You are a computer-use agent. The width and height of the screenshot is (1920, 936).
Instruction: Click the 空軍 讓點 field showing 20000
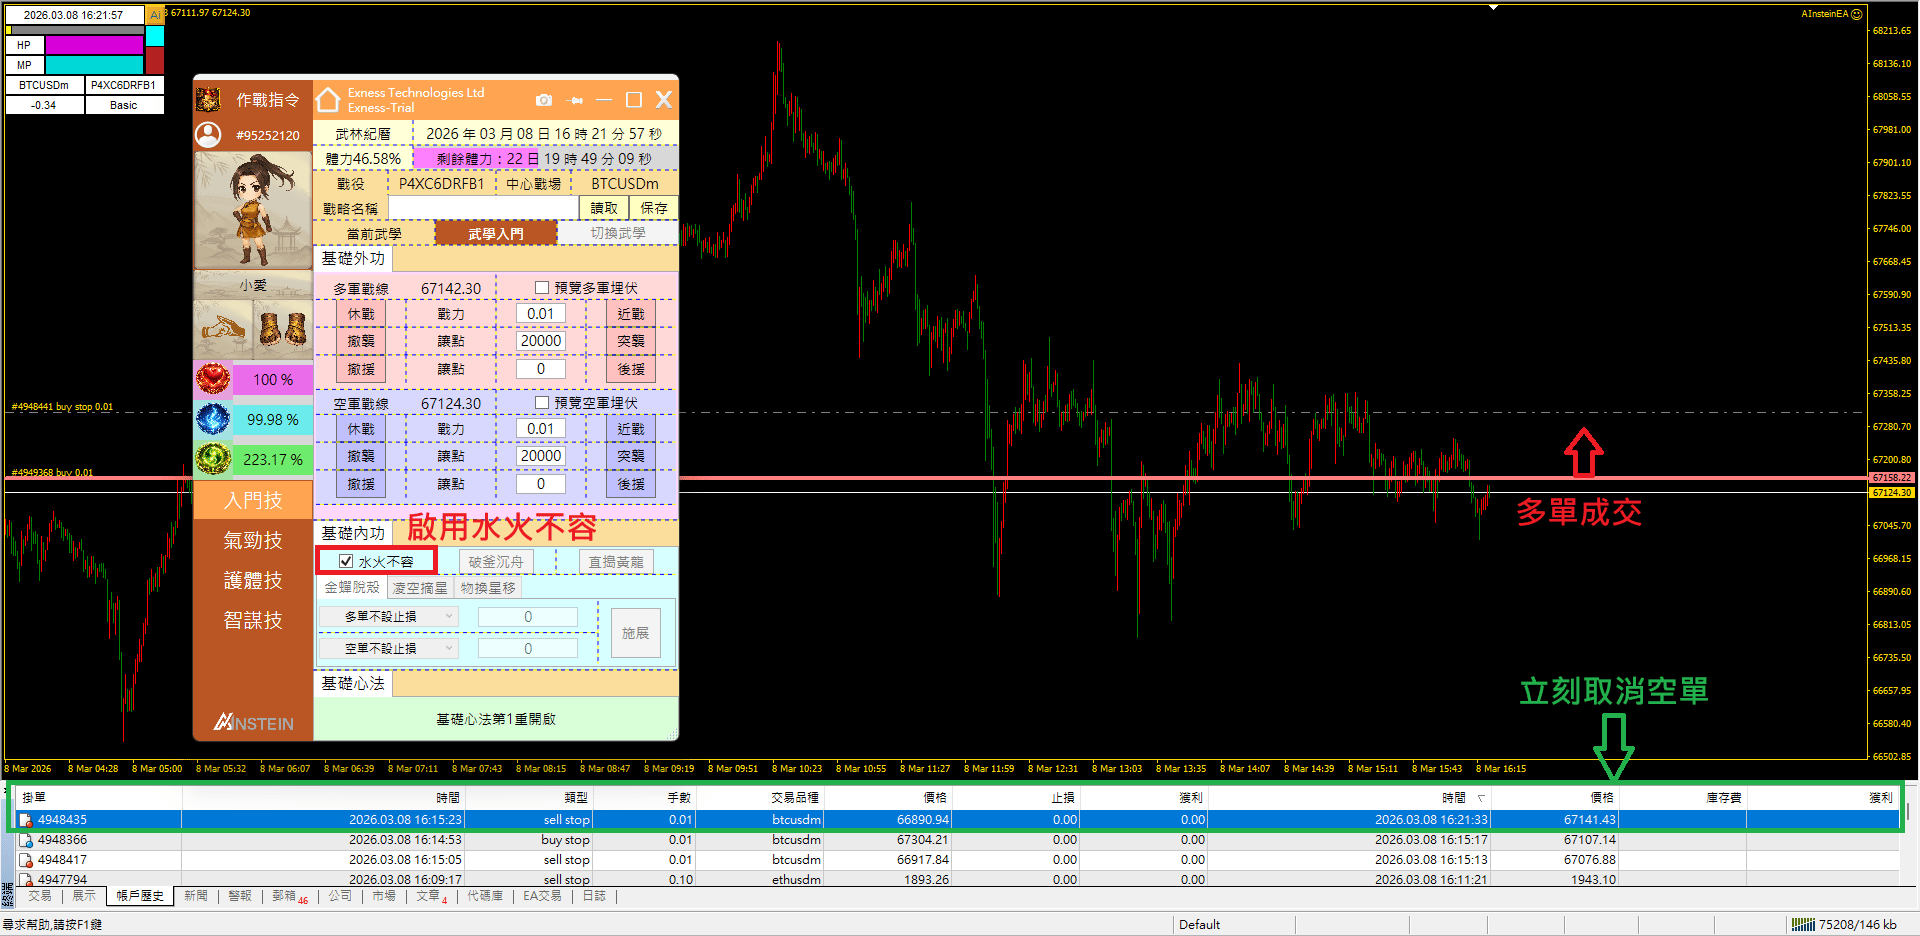(541, 456)
